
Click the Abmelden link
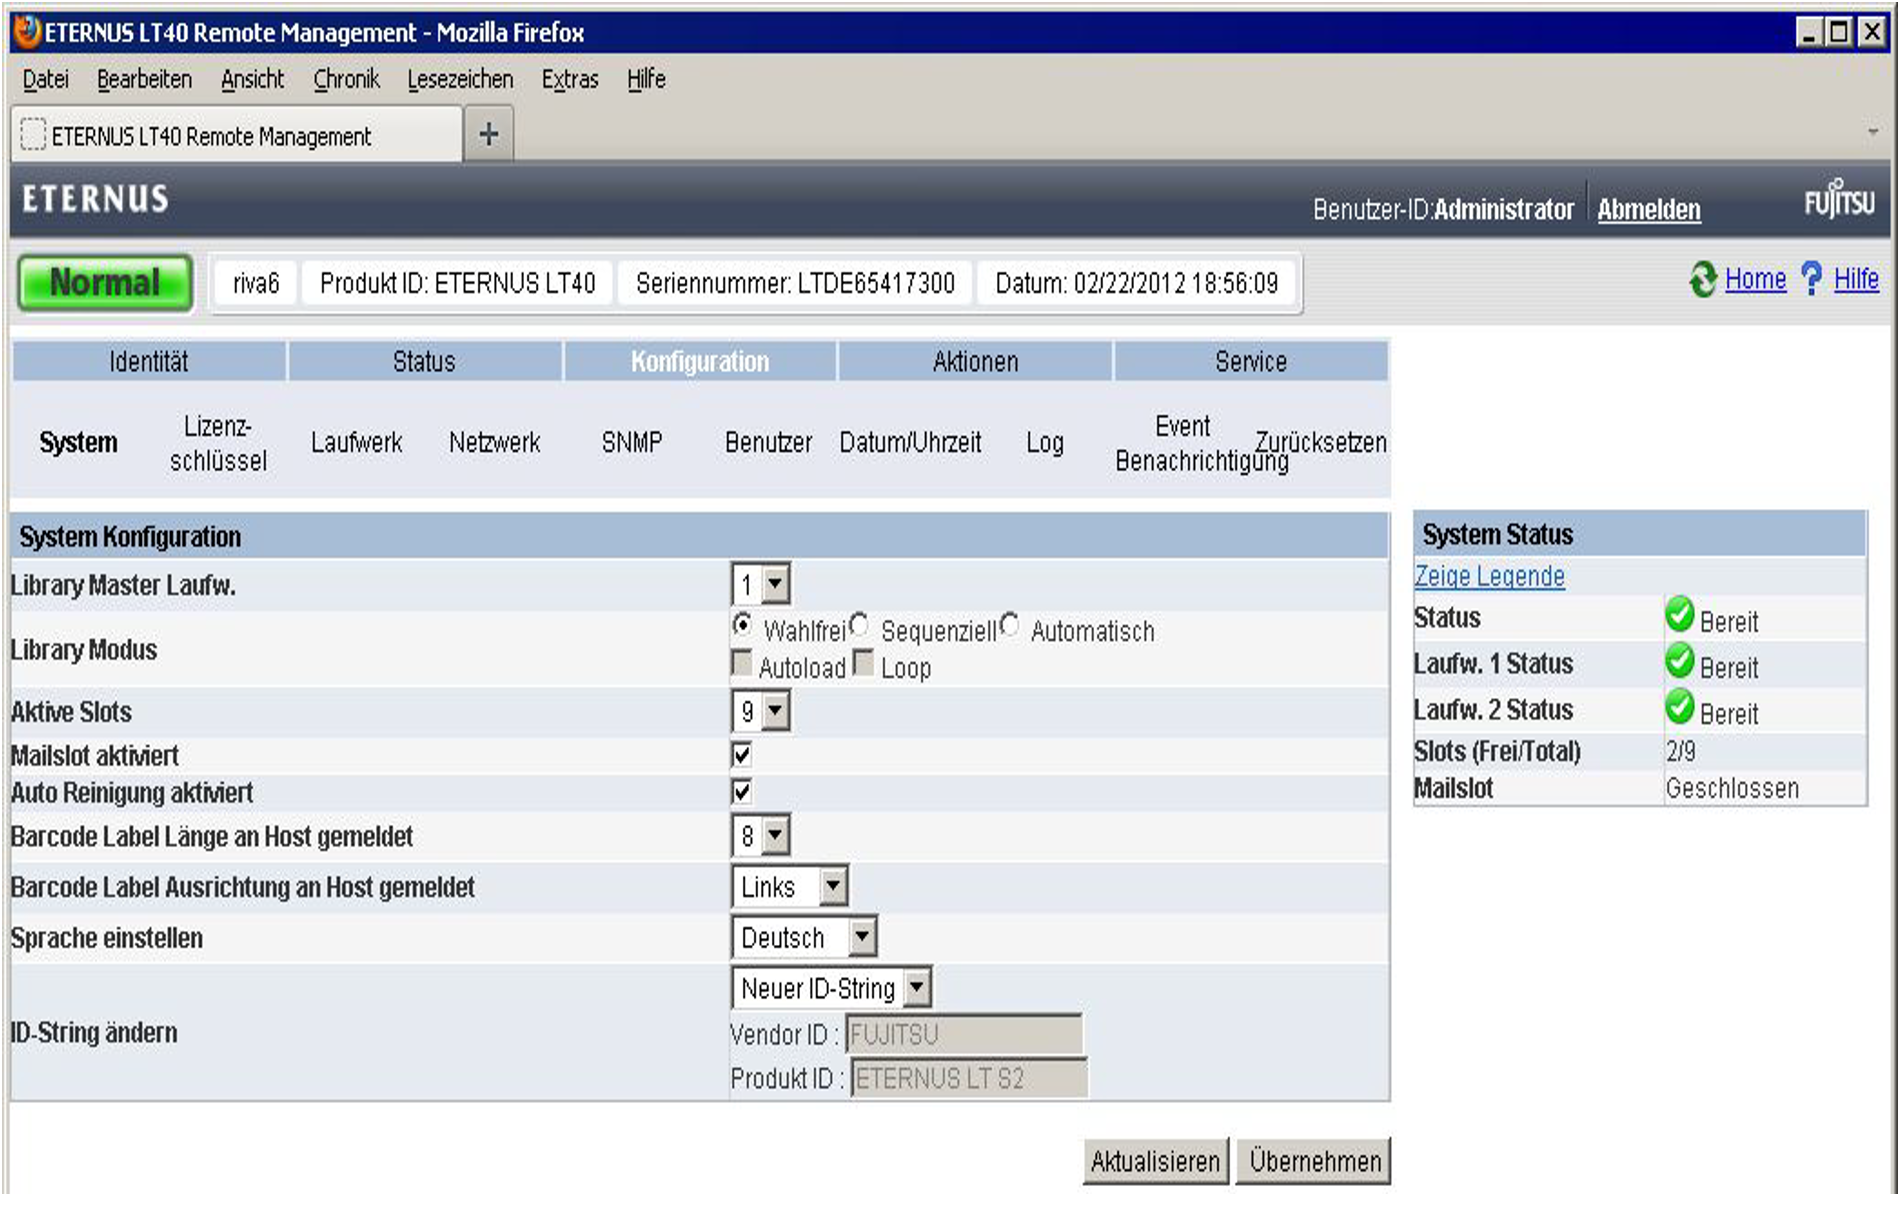tap(1649, 209)
